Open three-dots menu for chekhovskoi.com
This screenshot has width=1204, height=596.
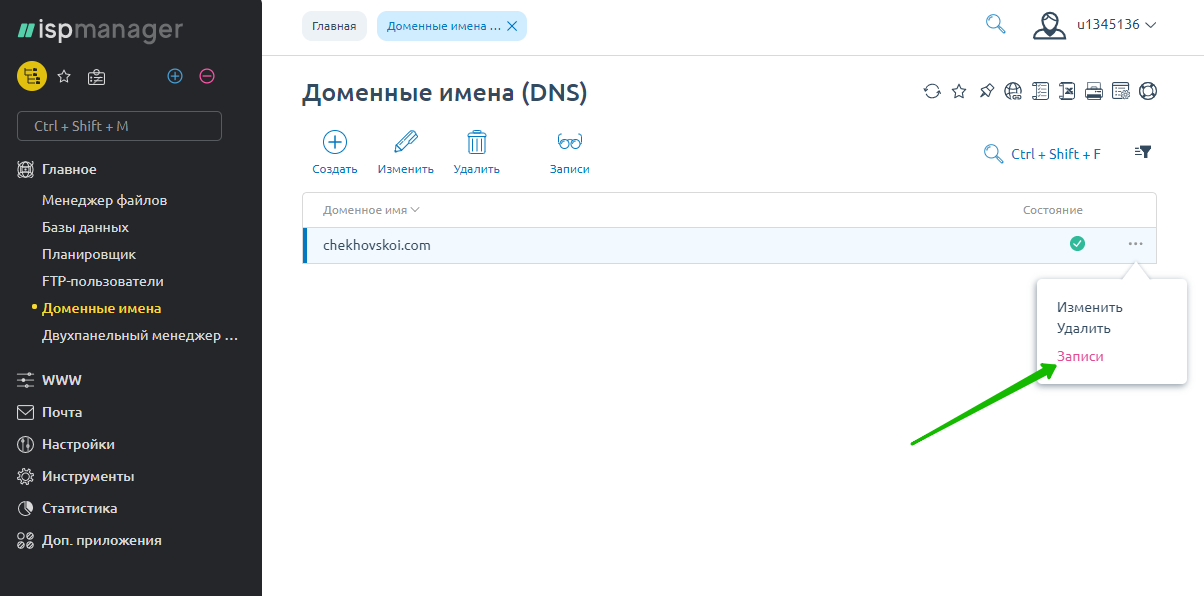[1135, 243]
